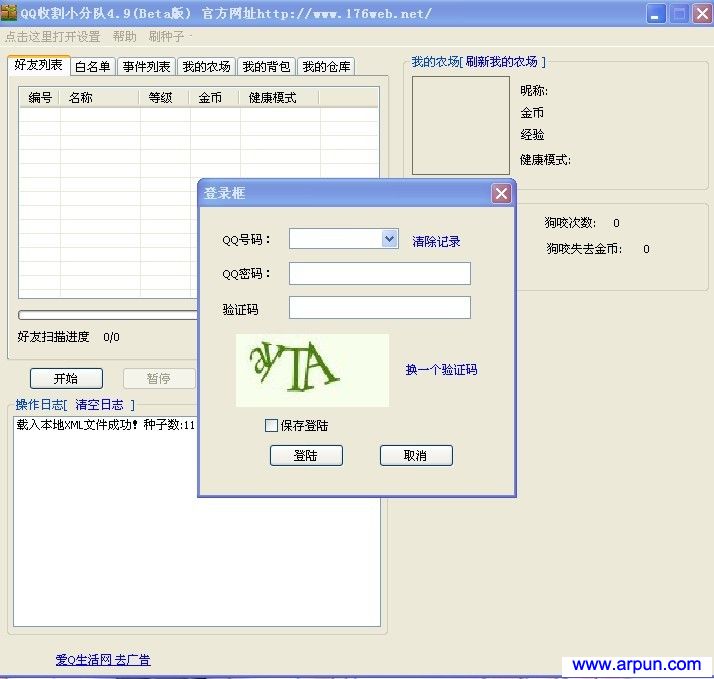This screenshot has width=714, height=679.
Task: Click the 开始 start button
Action: point(66,378)
